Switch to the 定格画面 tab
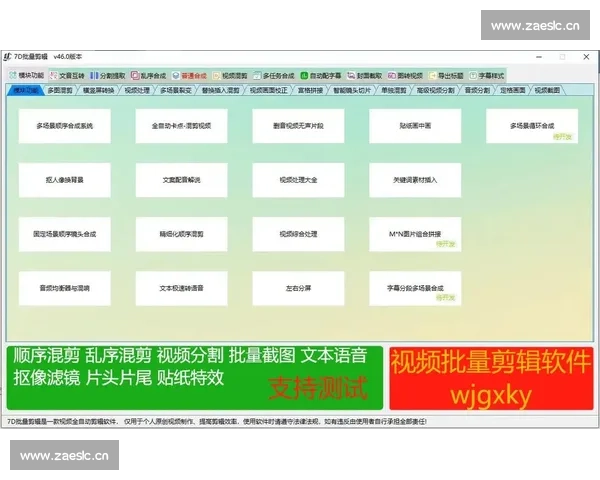 tap(513, 90)
